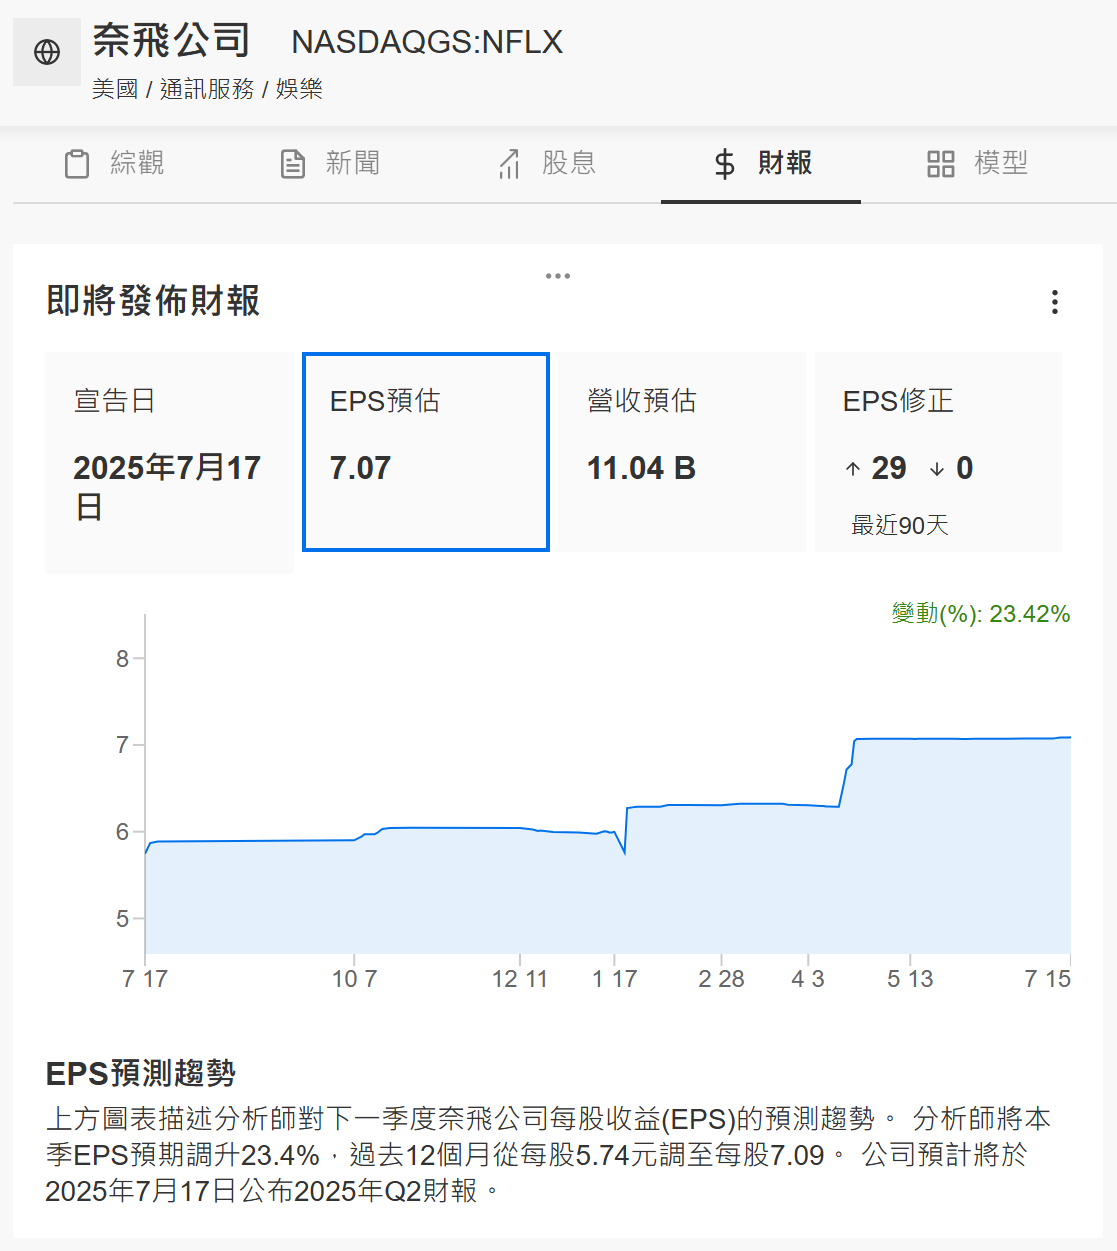This screenshot has width=1117, height=1251.
Task: Click the 1 17 x-axis date label
Action: coord(615,979)
